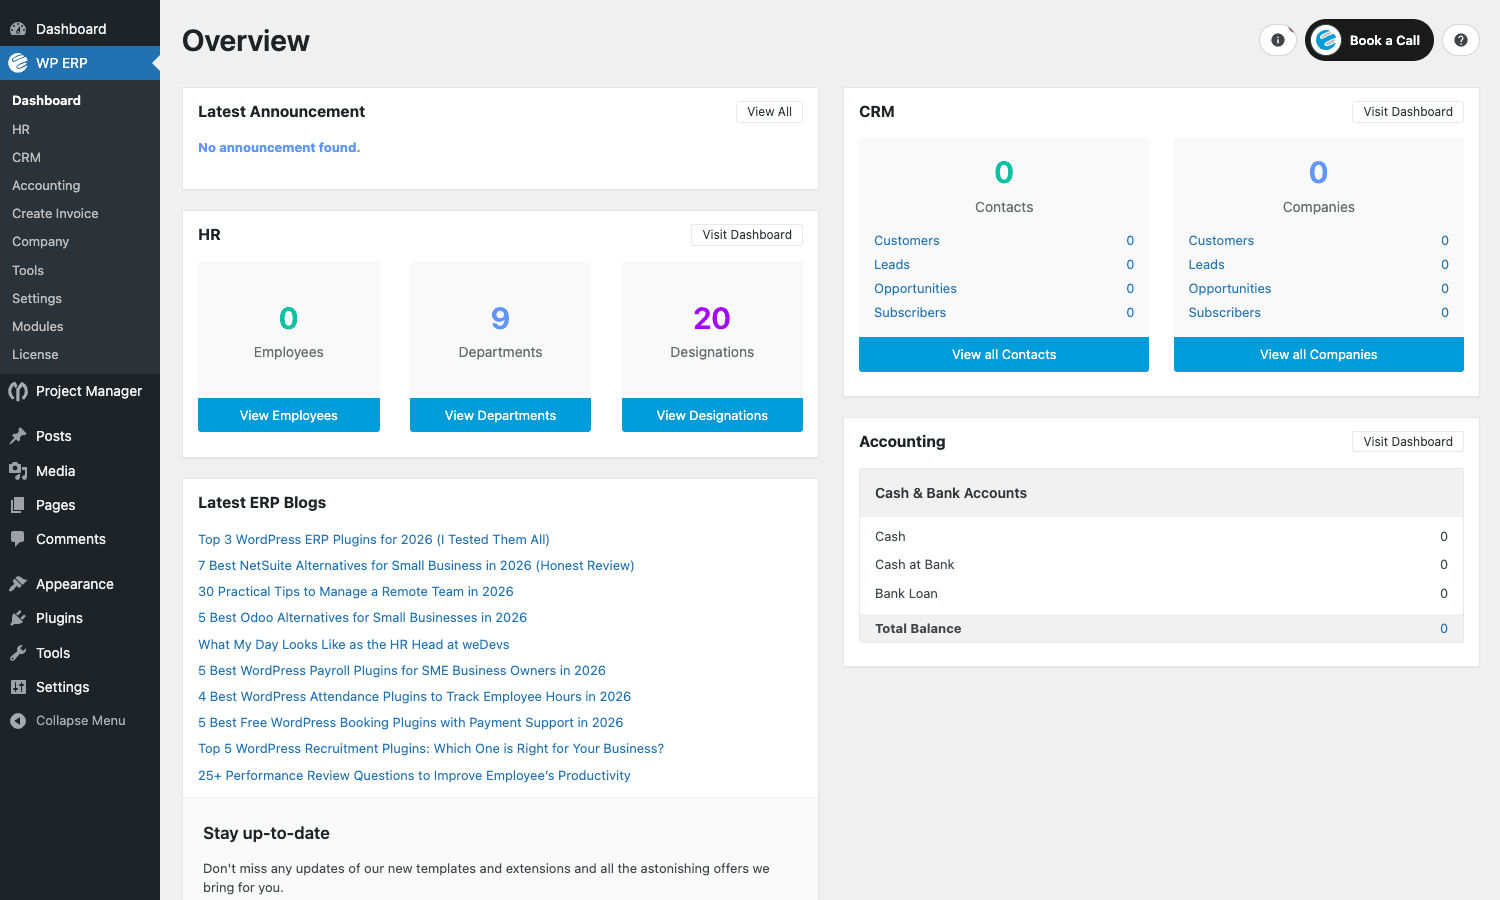Click the Collapse Menu arrow icon
Viewport: 1500px width, 900px height.
click(18, 721)
